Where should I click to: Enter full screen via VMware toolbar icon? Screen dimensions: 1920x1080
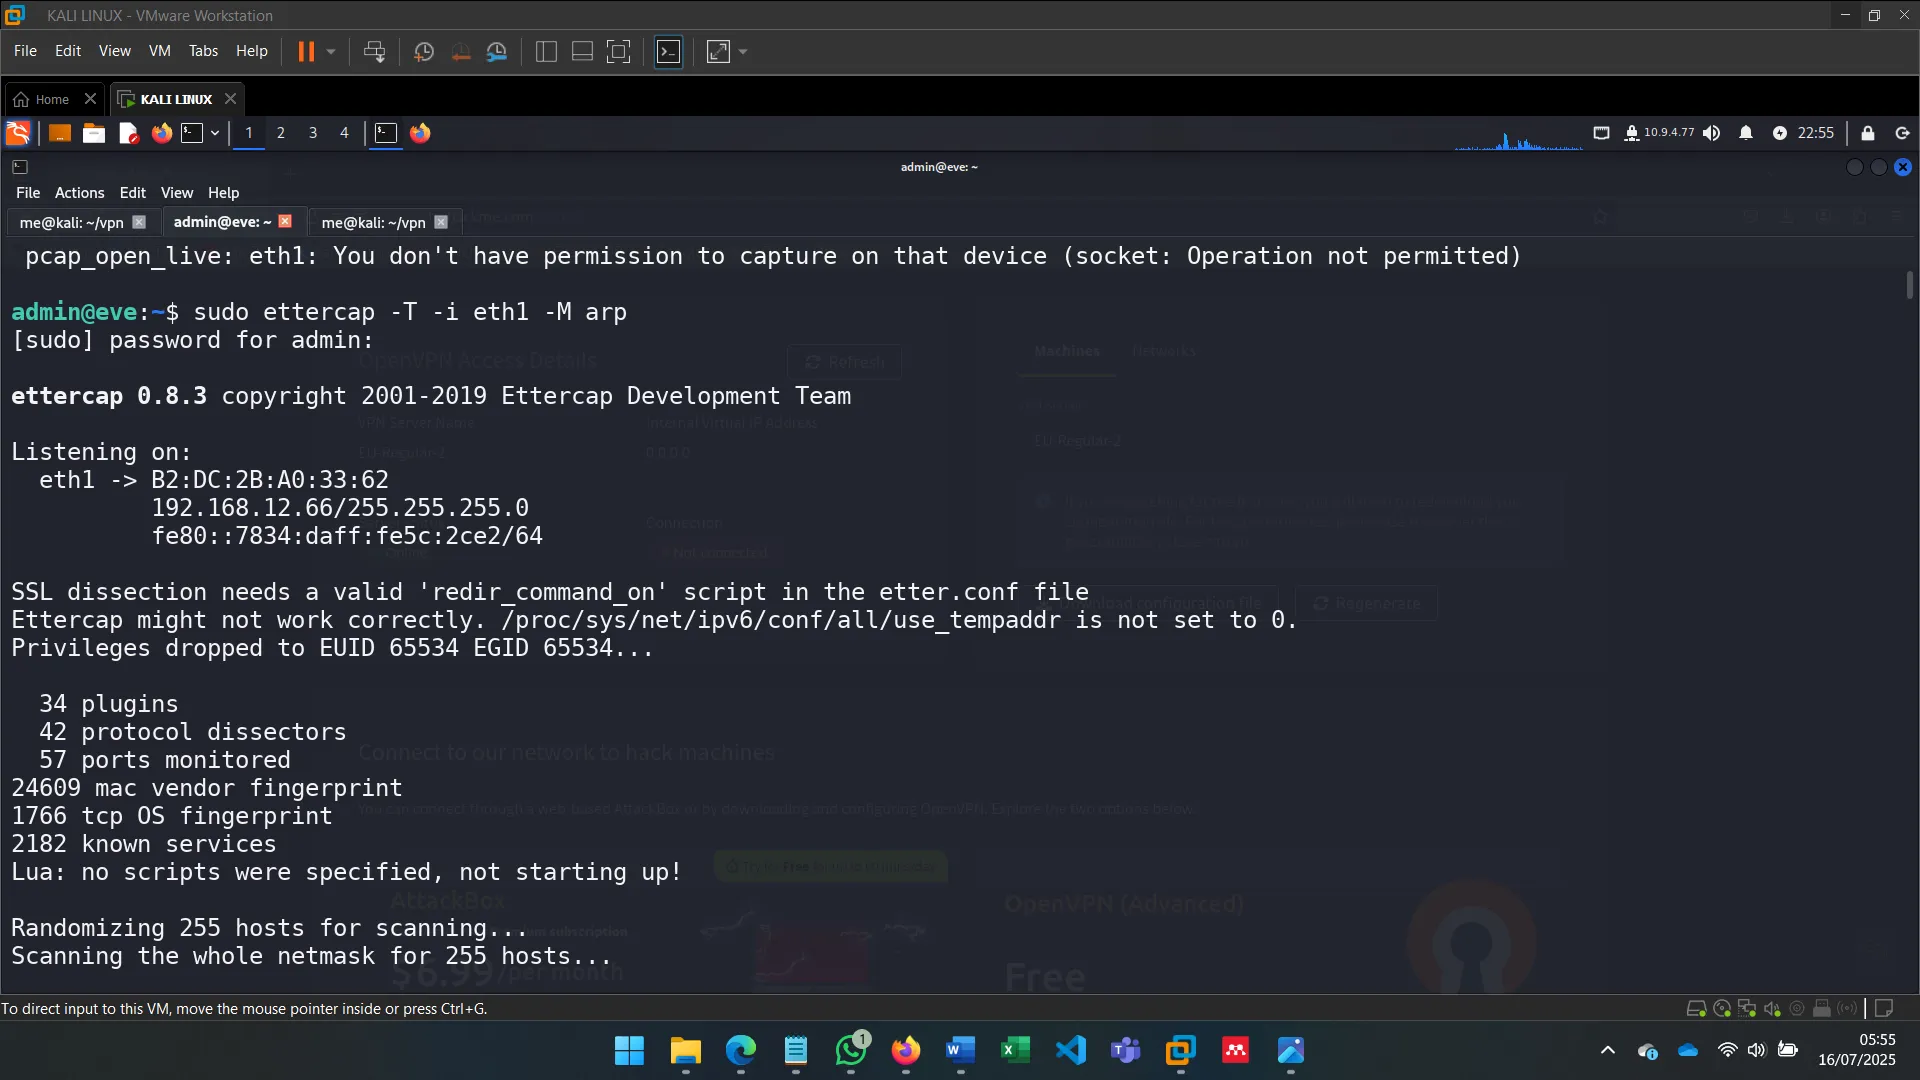pyautogui.click(x=619, y=51)
